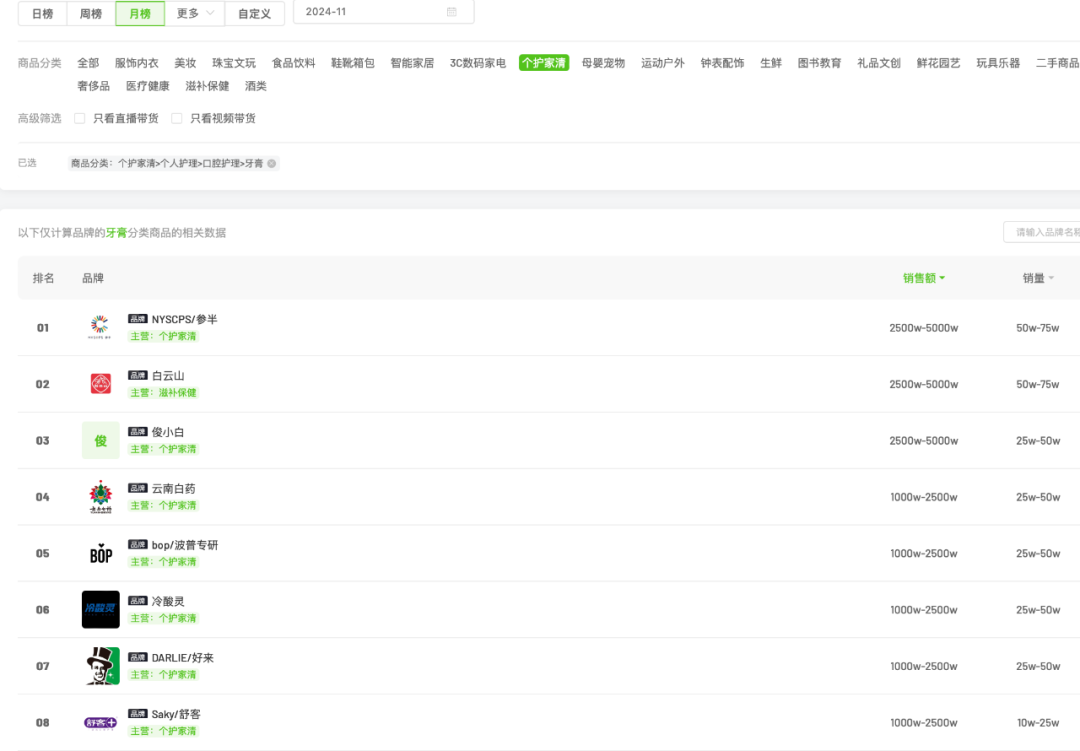Select 玩具乐器 category

tap(998, 63)
